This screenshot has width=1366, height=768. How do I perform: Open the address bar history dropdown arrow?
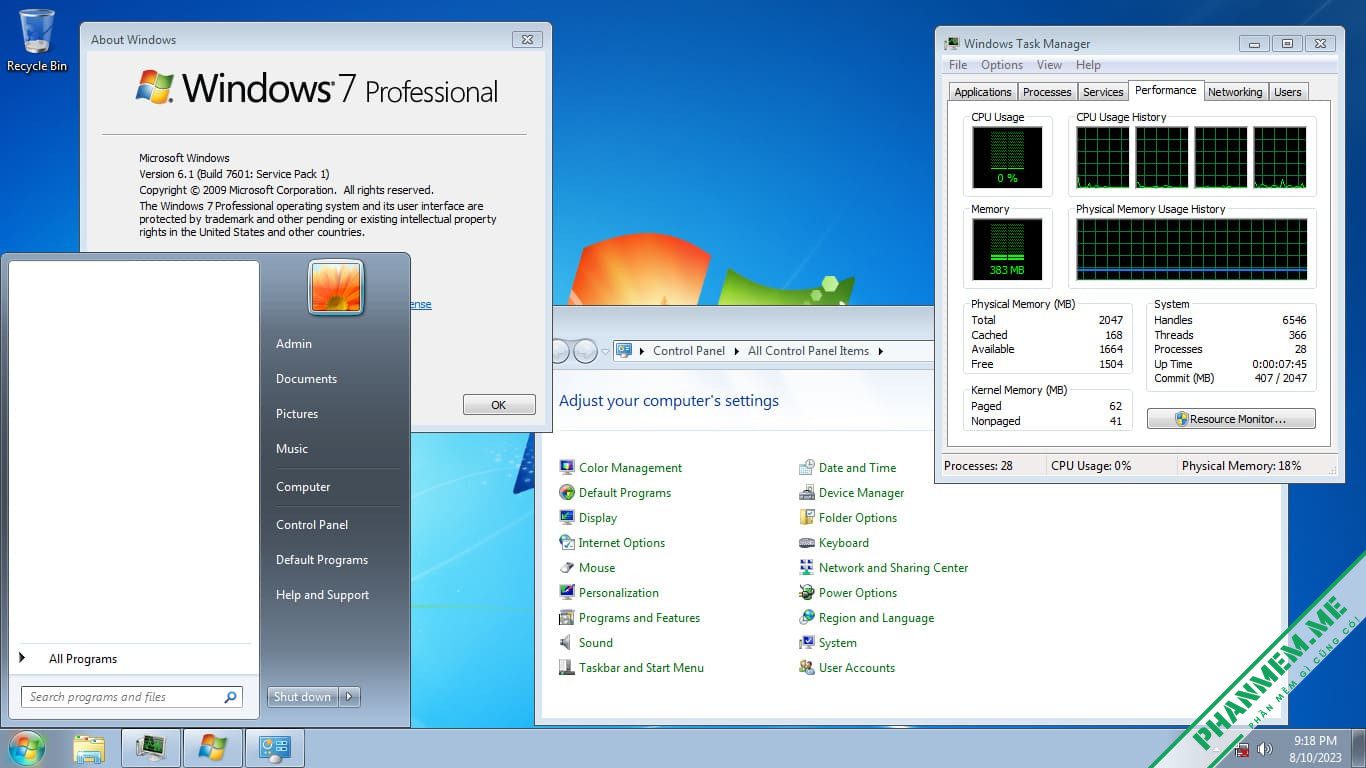605,351
